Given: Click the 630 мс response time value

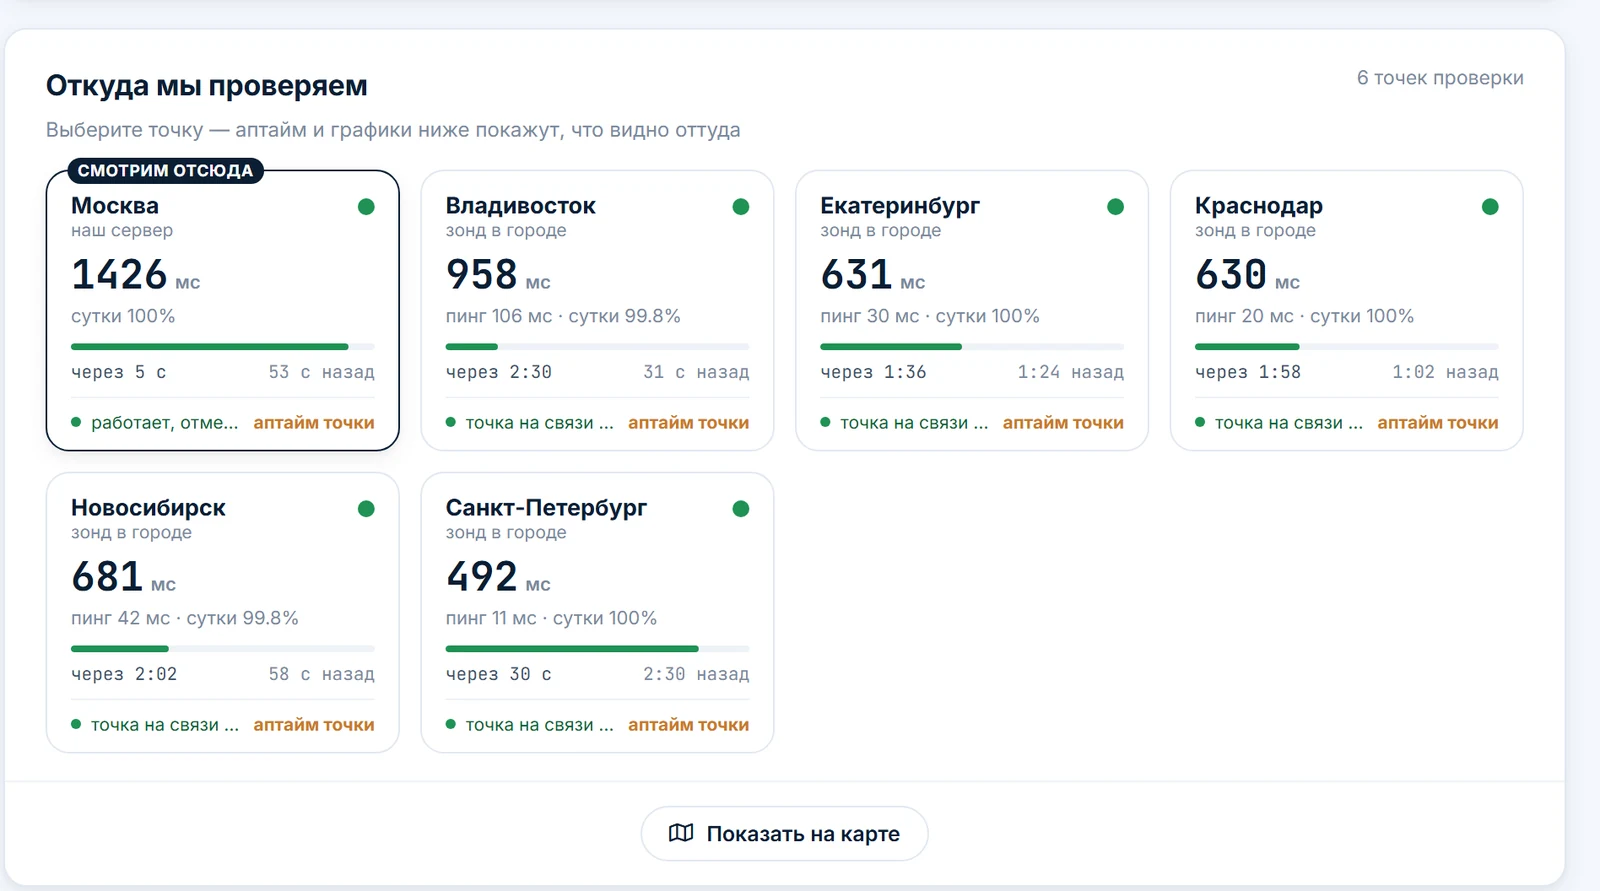Looking at the screenshot, I should [x=1248, y=275].
